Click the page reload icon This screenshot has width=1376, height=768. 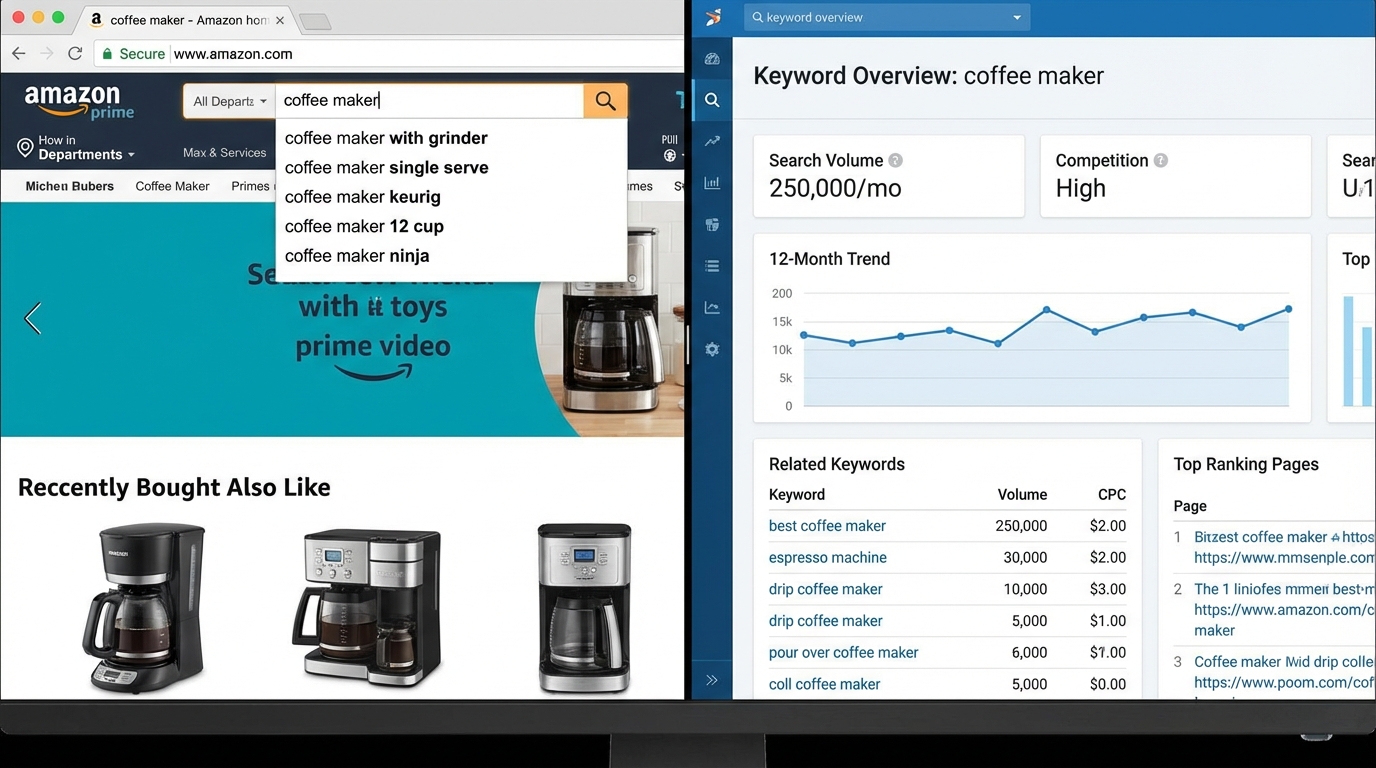click(x=73, y=53)
